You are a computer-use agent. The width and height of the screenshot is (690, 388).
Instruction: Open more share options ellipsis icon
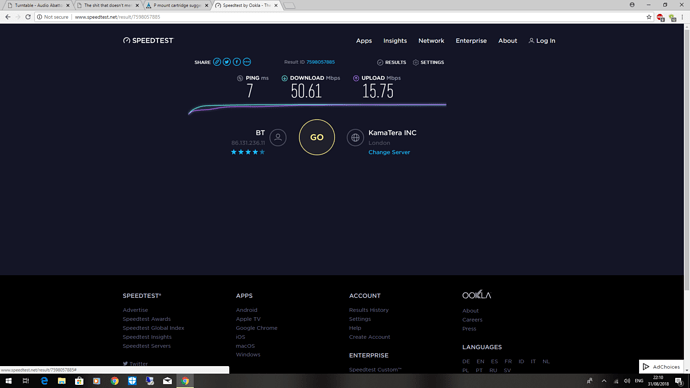247,62
